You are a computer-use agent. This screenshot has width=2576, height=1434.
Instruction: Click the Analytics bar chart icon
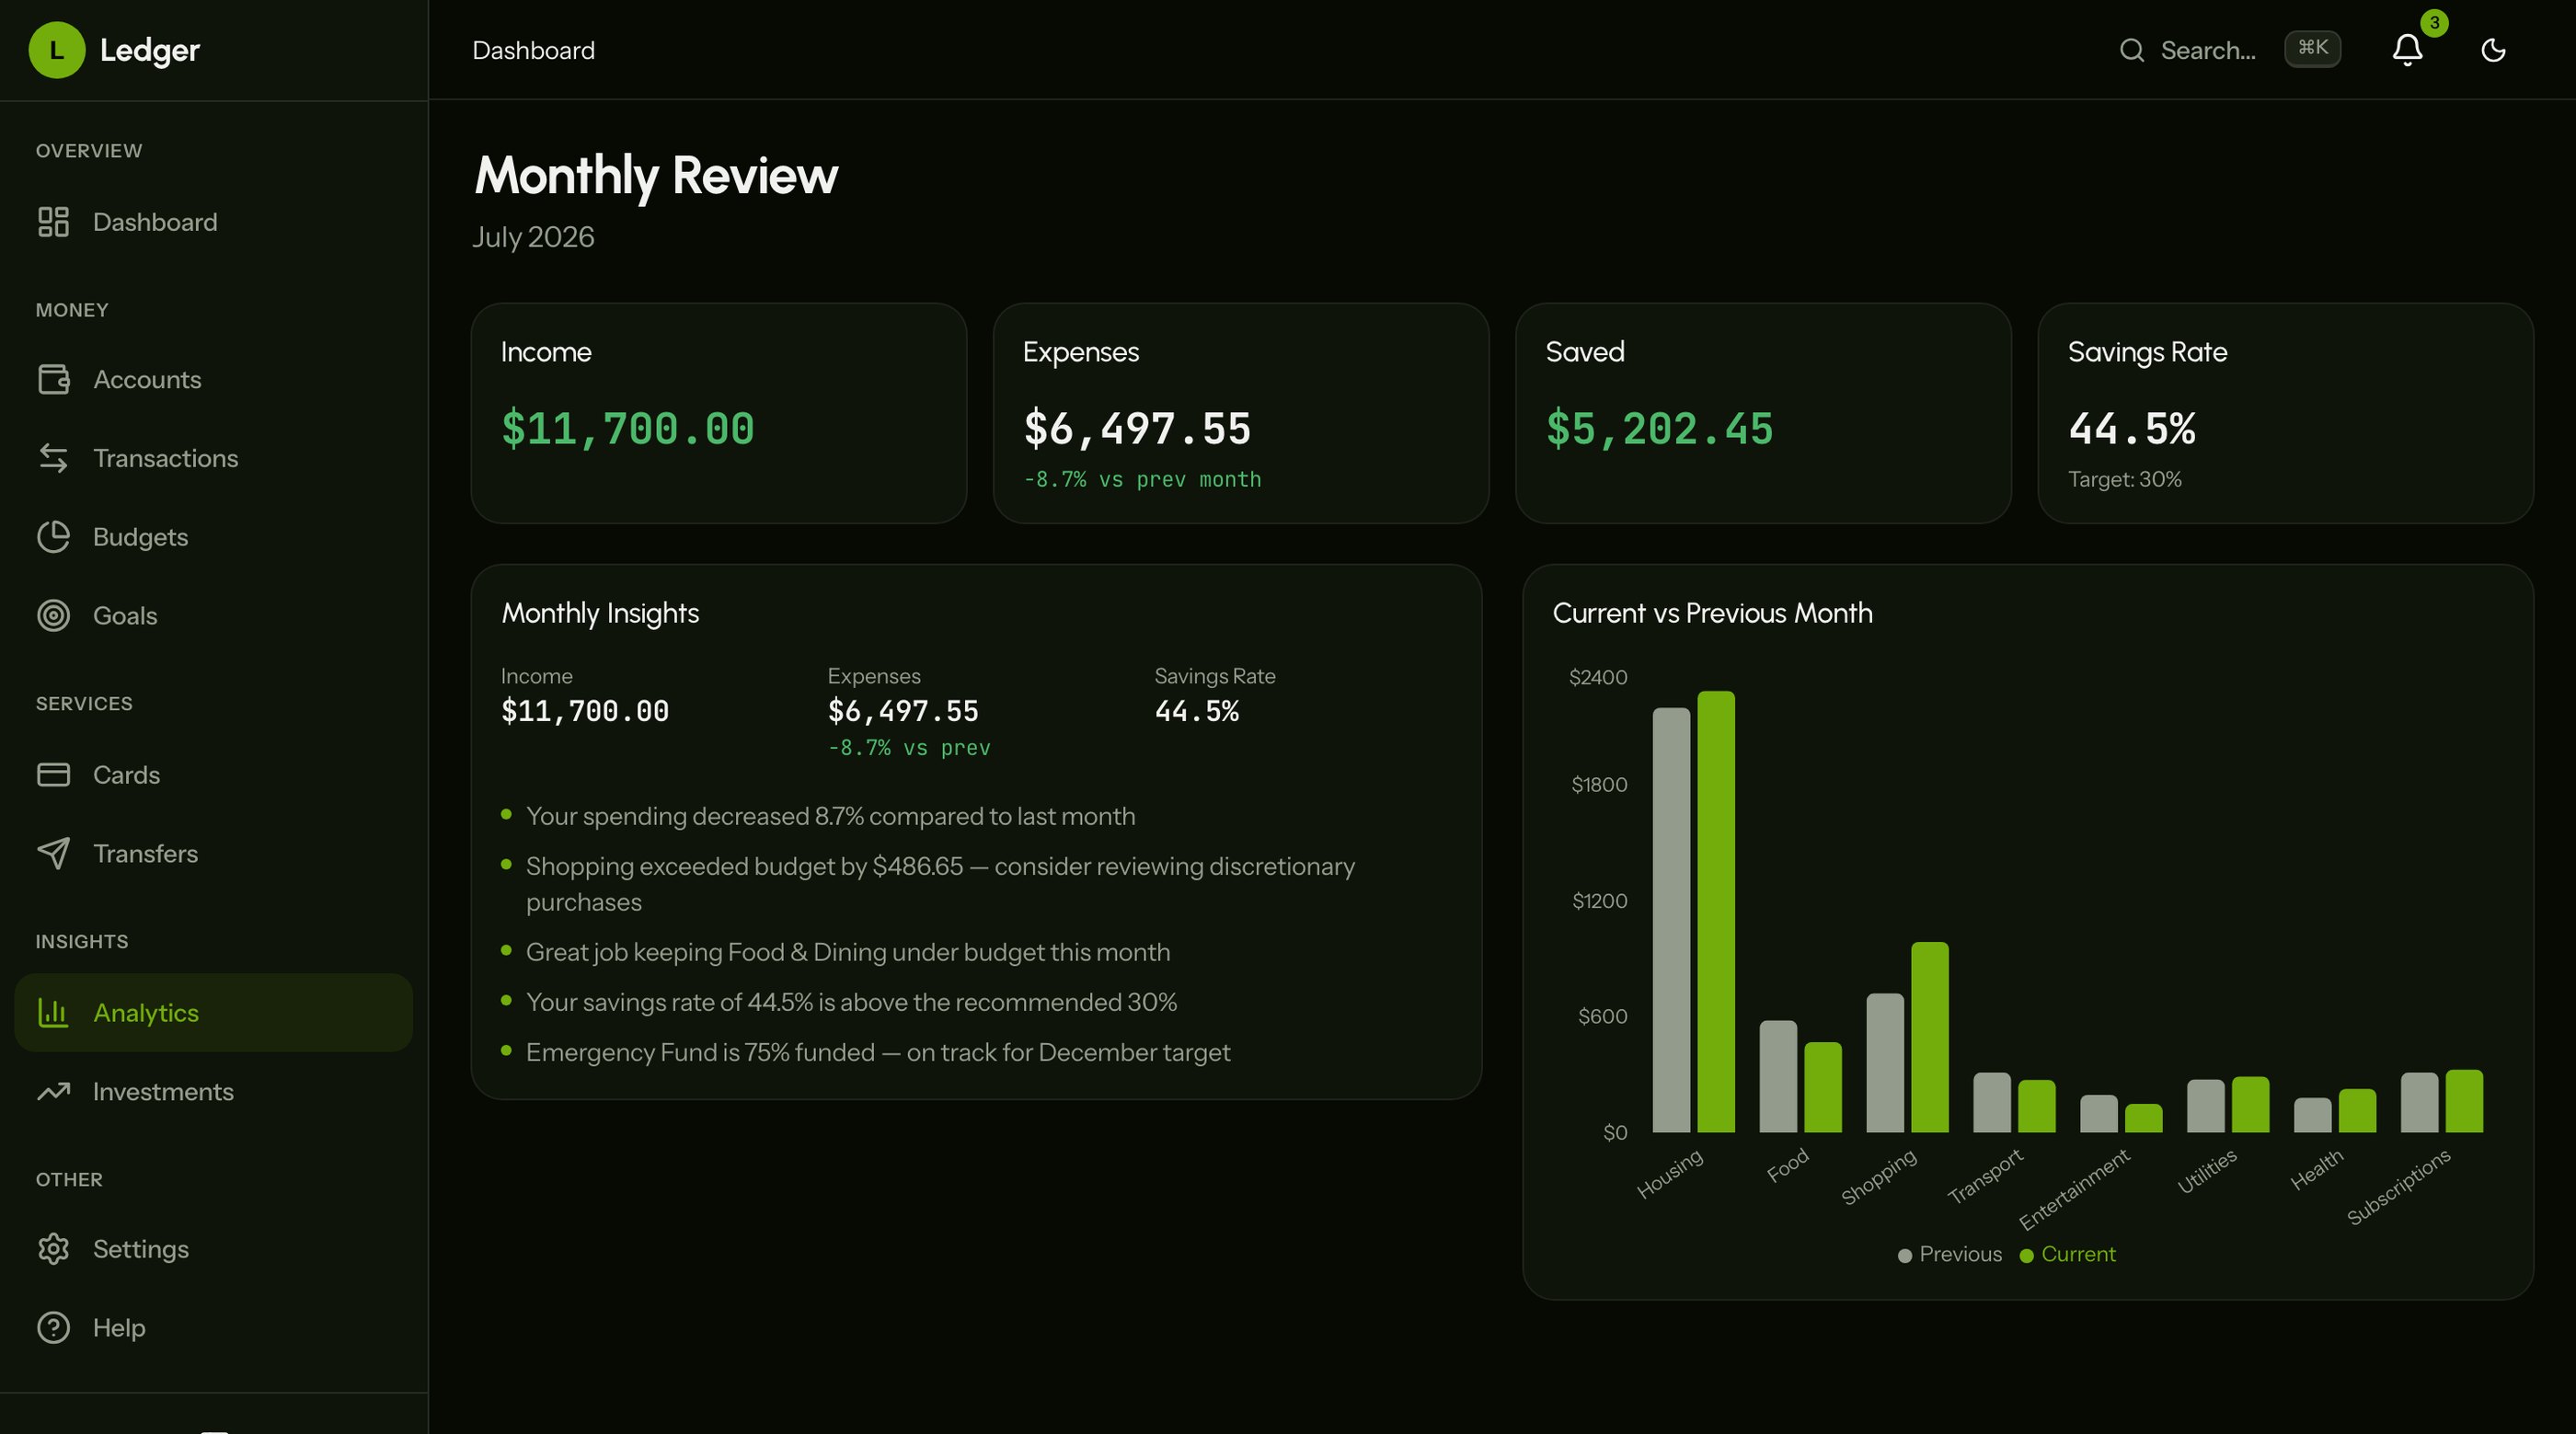53,1013
